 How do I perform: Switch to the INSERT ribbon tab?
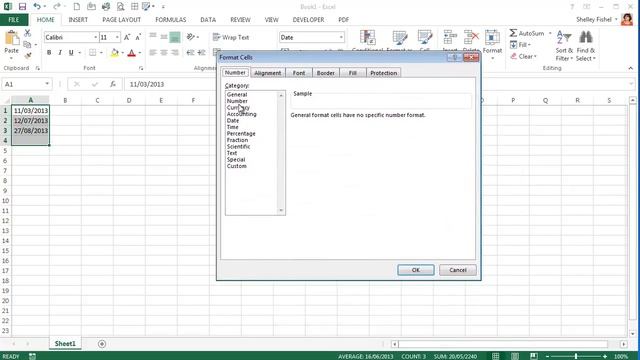point(78,20)
